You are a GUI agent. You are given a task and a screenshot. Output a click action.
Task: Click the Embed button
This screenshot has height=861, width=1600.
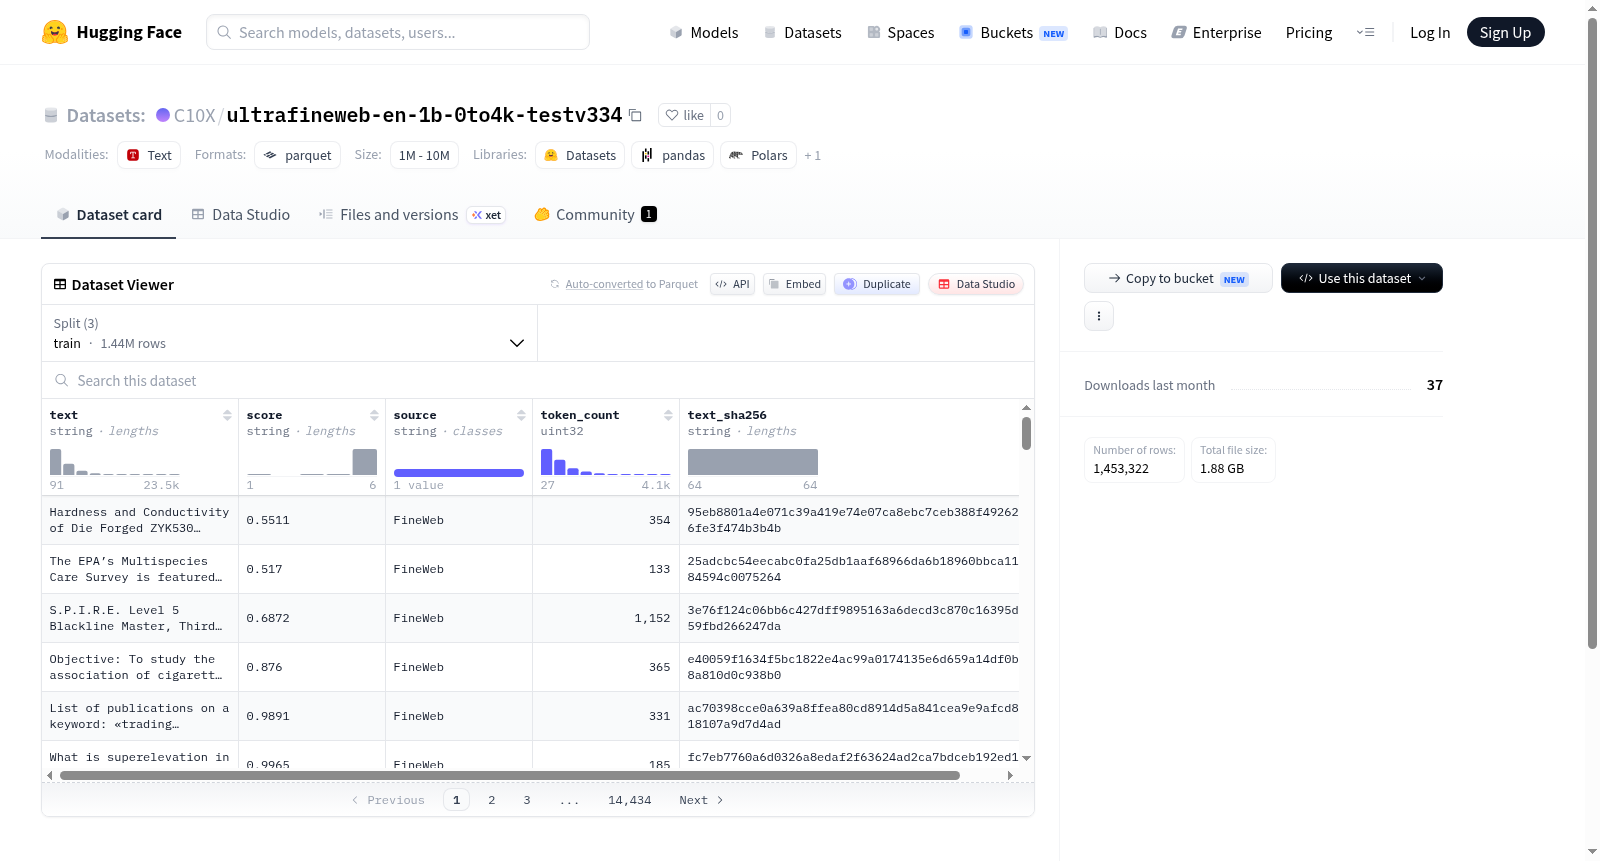point(794,284)
